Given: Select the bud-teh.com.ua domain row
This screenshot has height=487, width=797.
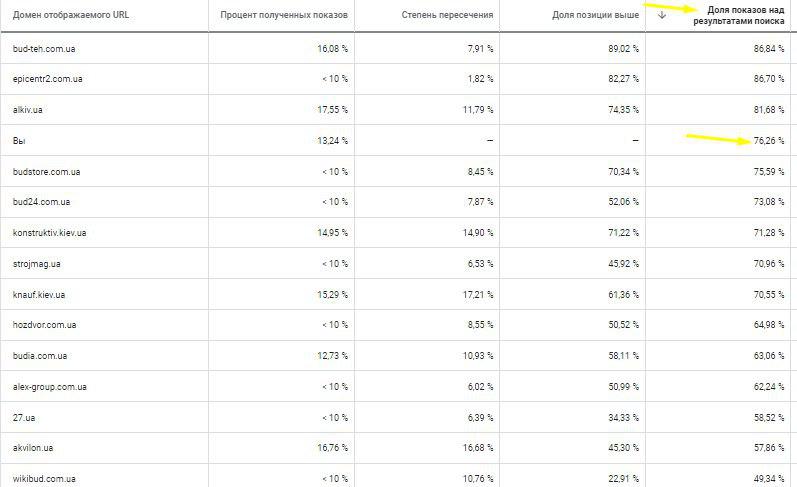Looking at the screenshot, I should [44, 48].
